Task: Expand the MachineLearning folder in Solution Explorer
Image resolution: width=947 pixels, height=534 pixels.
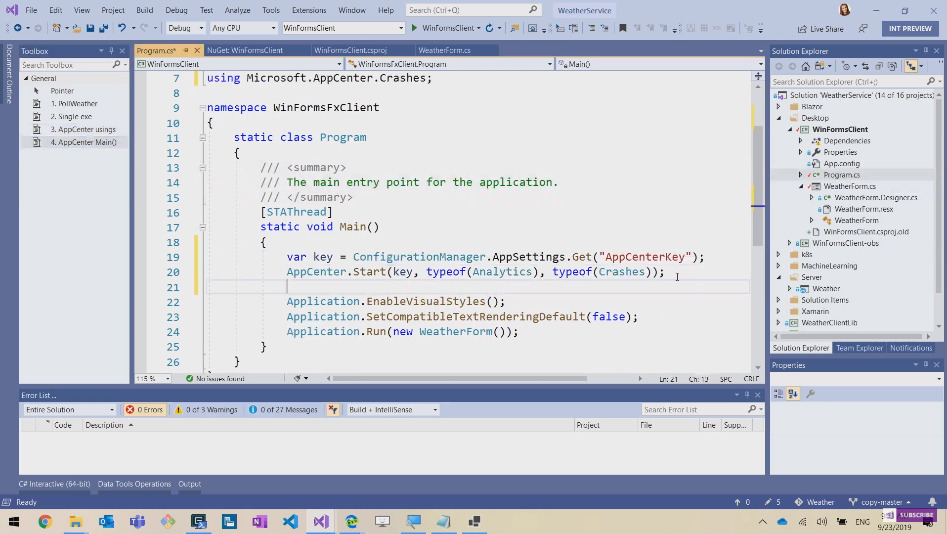Action: point(779,266)
